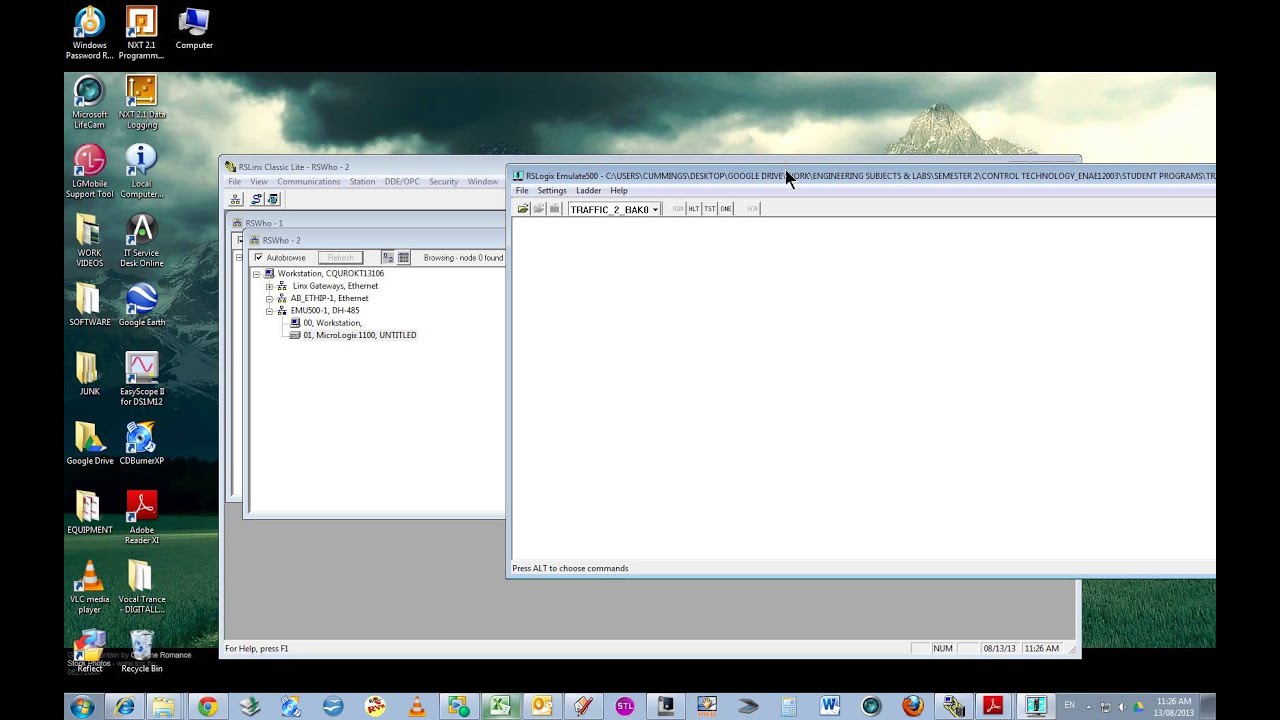
Task: Click RSWho - 1 window title
Action: [264, 223]
